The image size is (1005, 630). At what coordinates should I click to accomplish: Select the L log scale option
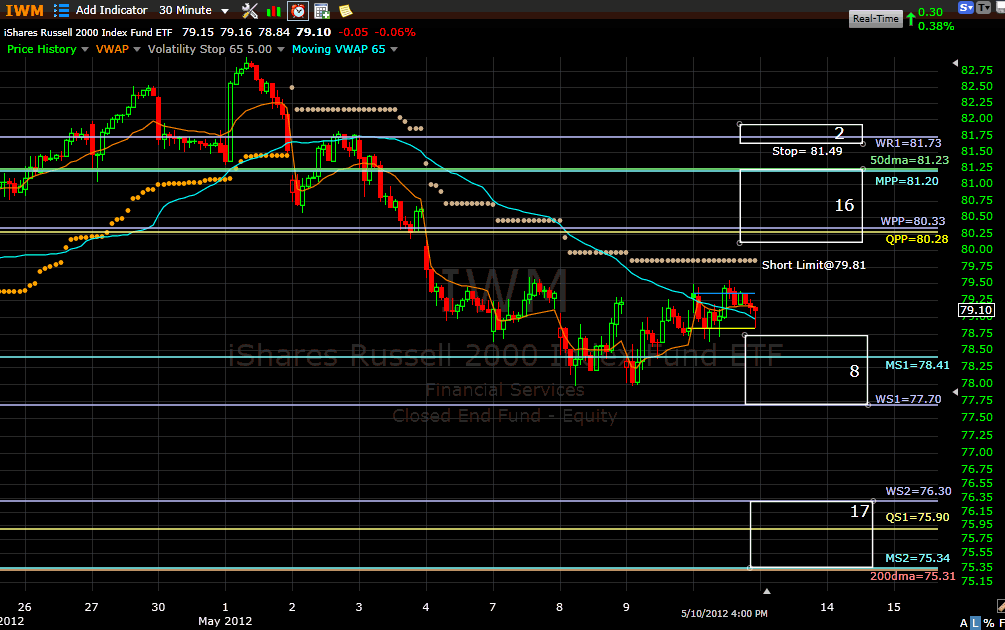coord(976,623)
